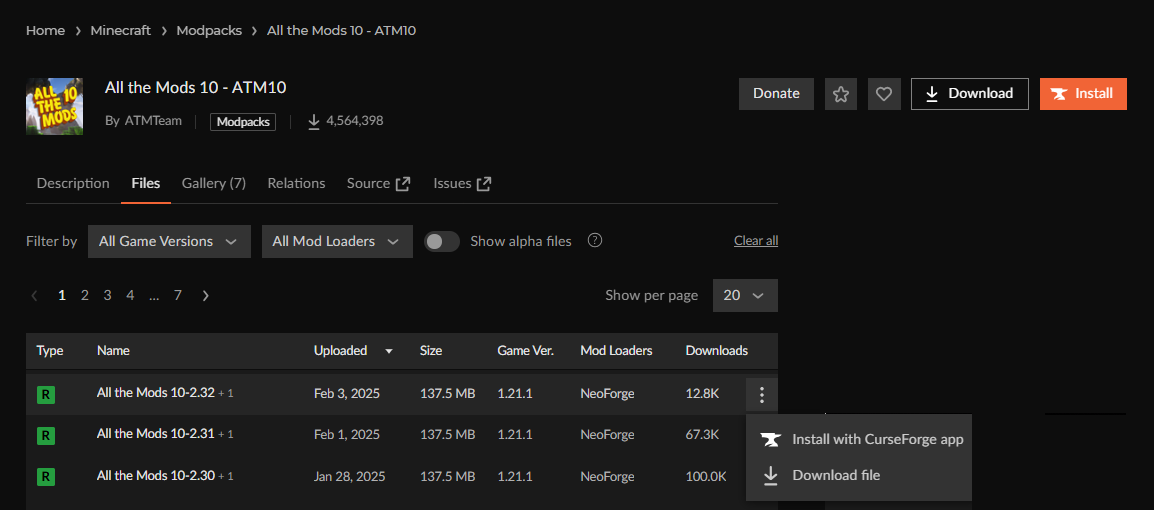Viewport: 1154px width, 510px height.
Task: Click the Donate button
Action: (x=776, y=94)
